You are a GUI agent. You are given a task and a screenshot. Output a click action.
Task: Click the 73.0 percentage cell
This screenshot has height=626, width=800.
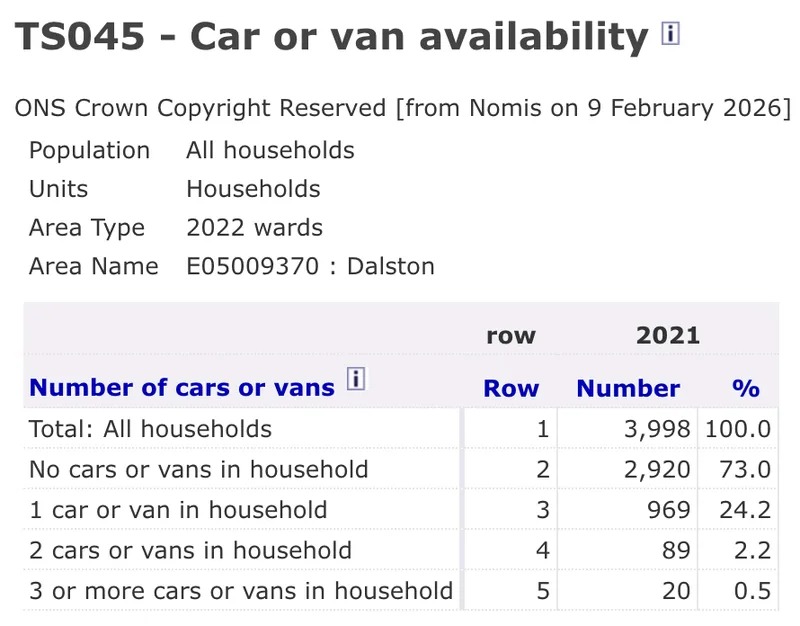pyautogui.click(x=745, y=469)
